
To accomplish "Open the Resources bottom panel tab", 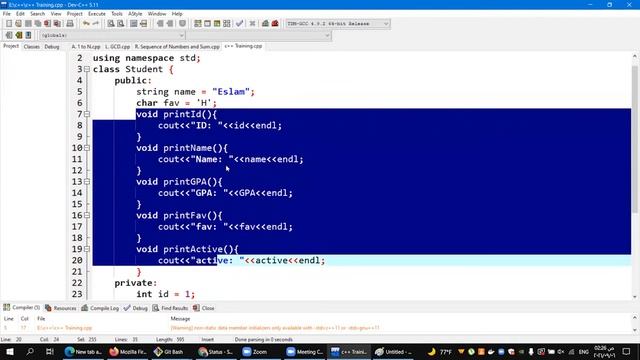I will (x=61, y=308).
